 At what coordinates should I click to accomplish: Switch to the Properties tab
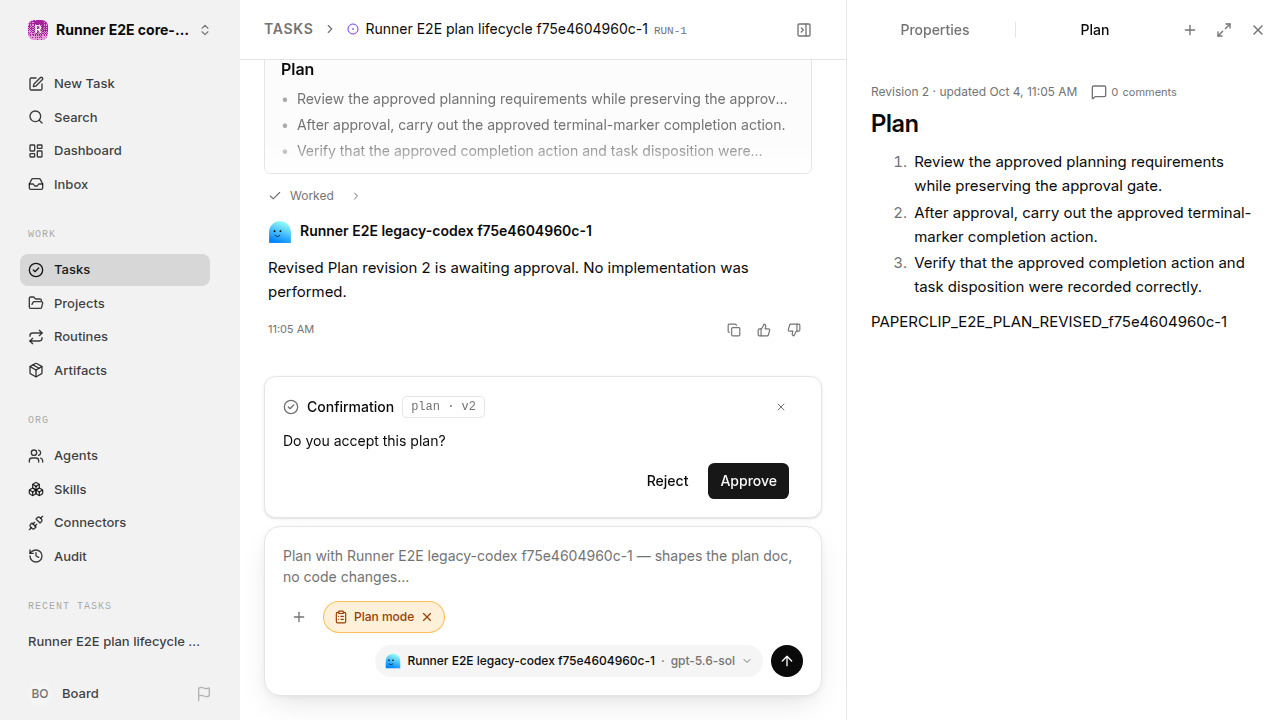point(934,30)
